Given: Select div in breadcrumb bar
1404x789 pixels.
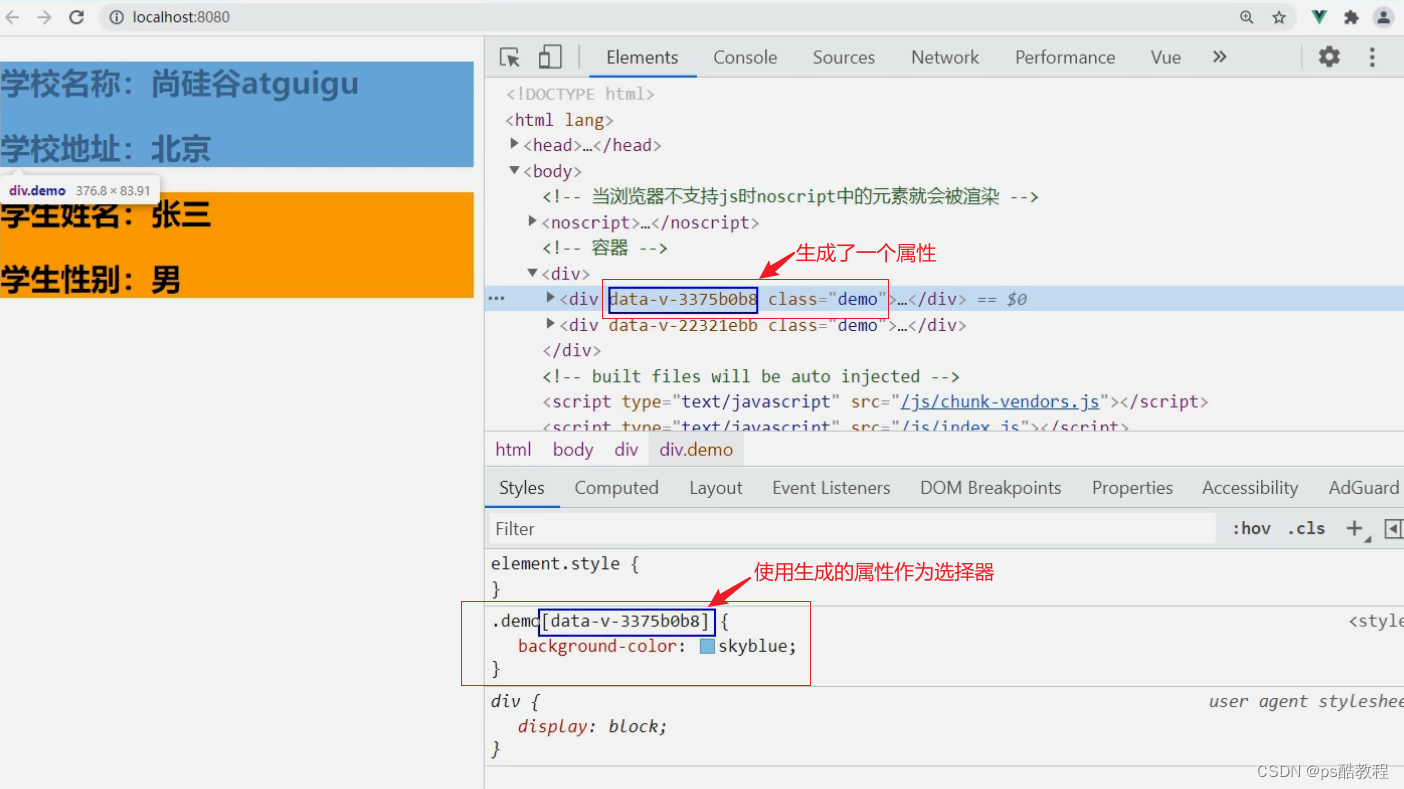Looking at the screenshot, I should pos(627,449).
